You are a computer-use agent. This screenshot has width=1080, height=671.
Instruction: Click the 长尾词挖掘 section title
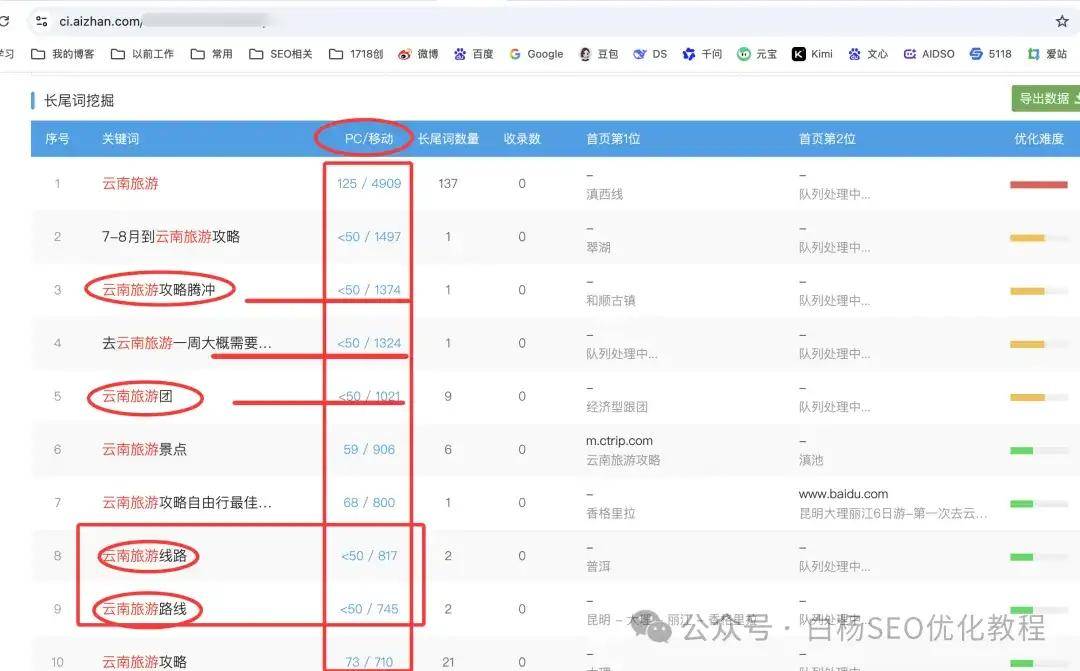tap(79, 101)
